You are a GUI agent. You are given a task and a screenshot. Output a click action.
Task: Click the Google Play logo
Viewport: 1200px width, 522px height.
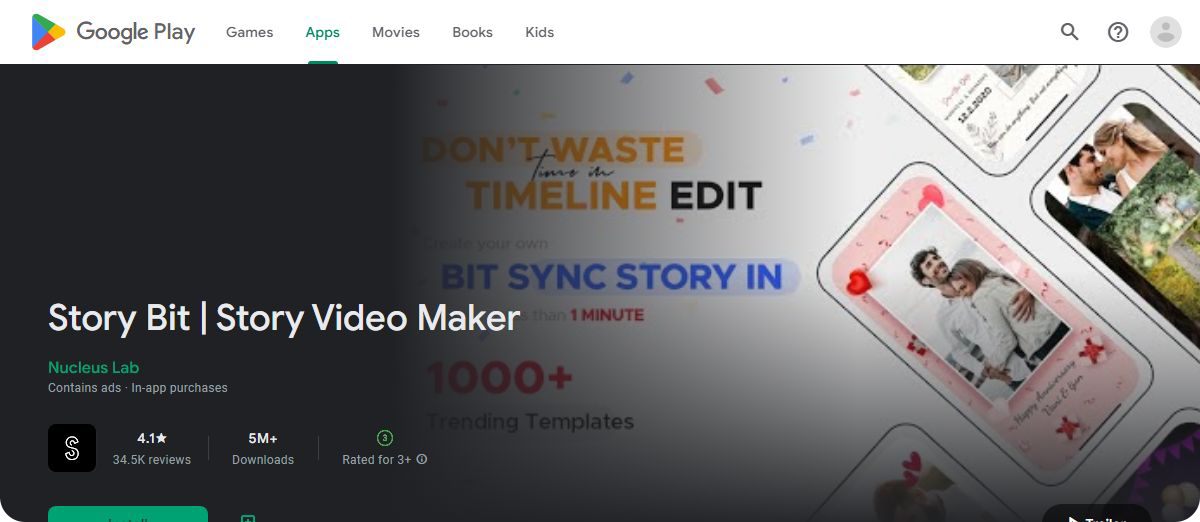click(x=113, y=32)
